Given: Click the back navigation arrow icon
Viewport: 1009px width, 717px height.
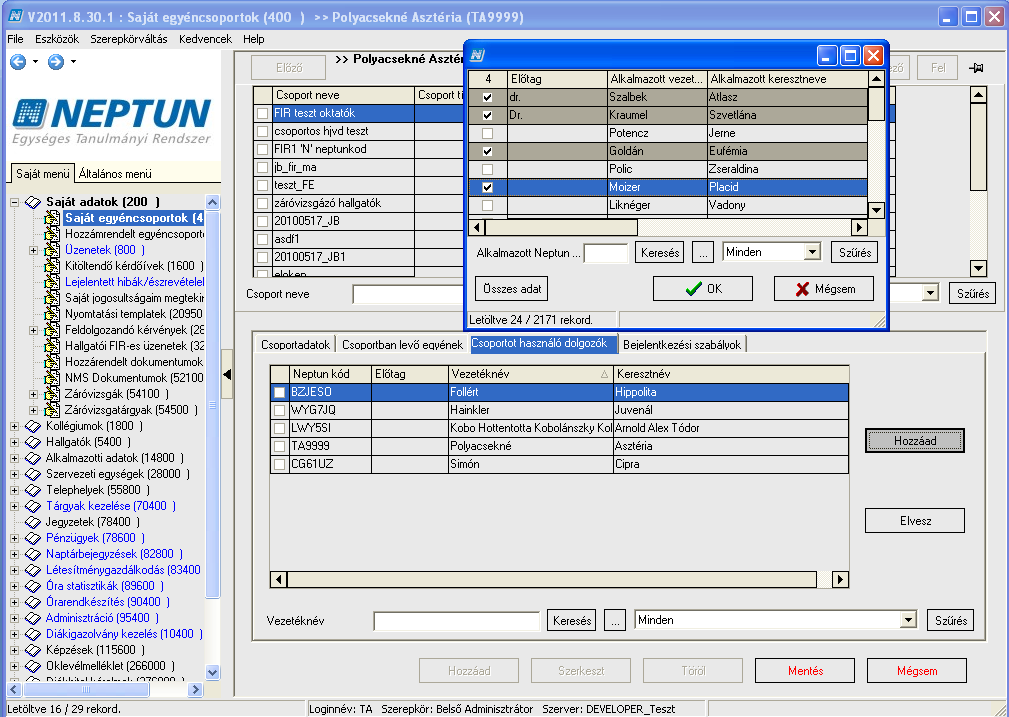Looking at the screenshot, I should (x=18, y=62).
